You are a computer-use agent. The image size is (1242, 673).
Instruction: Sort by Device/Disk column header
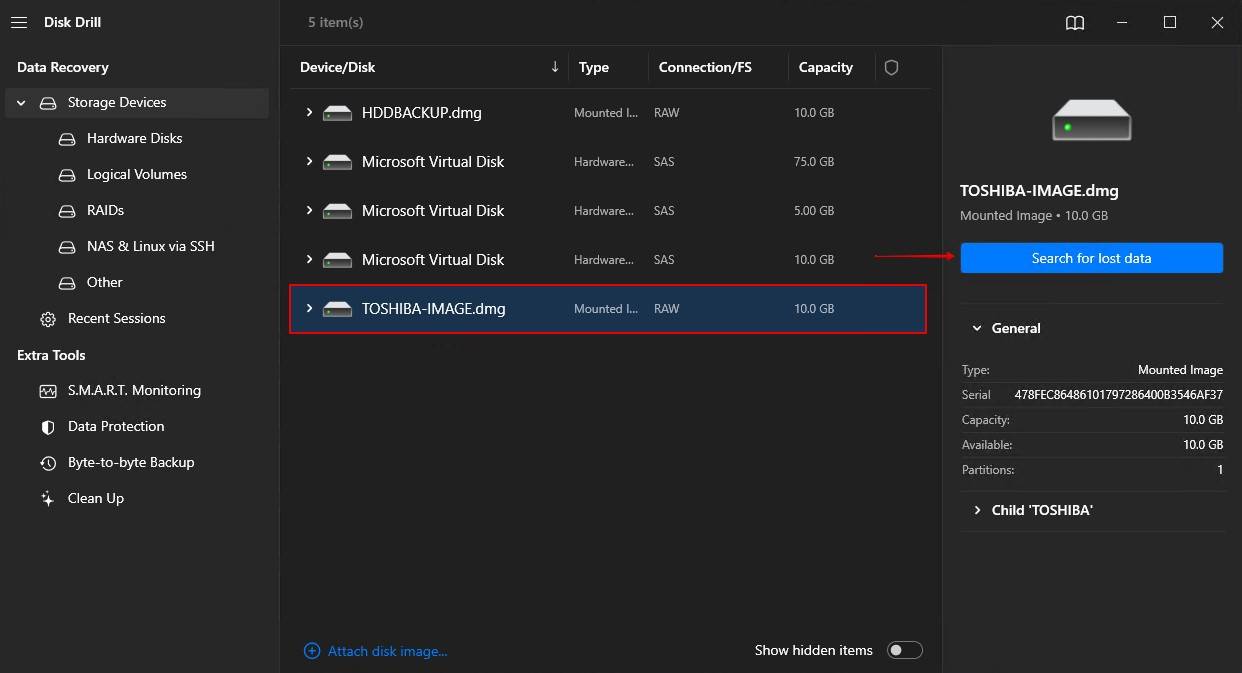pyautogui.click(x=338, y=67)
